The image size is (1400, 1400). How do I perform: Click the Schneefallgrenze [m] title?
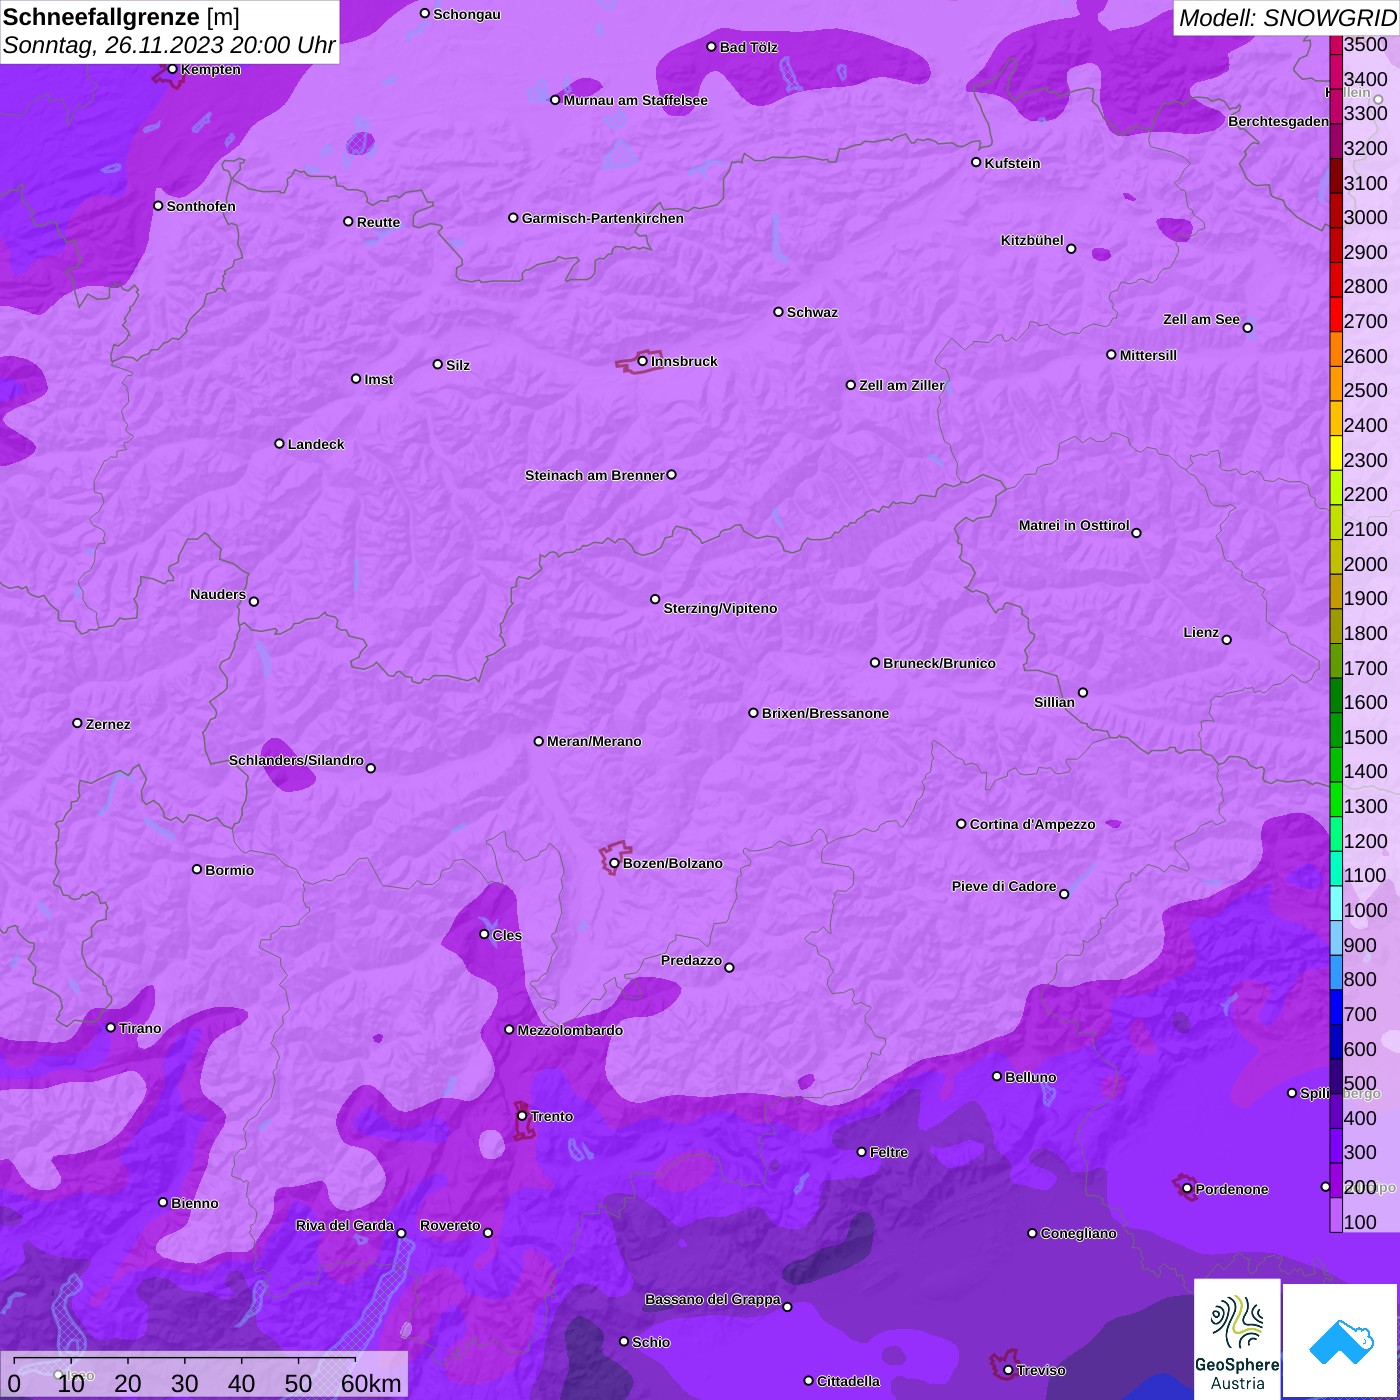121,17
